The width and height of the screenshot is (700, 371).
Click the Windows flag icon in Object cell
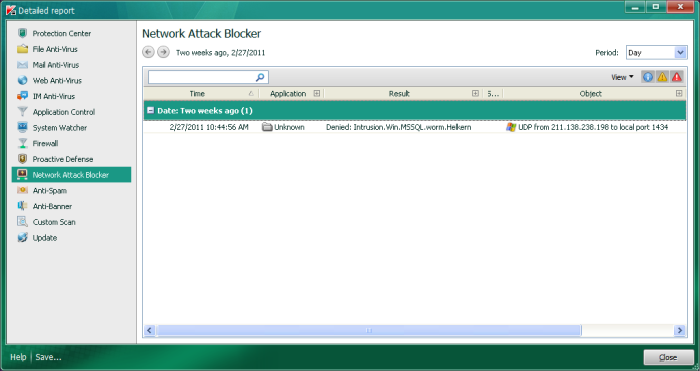coord(511,127)
